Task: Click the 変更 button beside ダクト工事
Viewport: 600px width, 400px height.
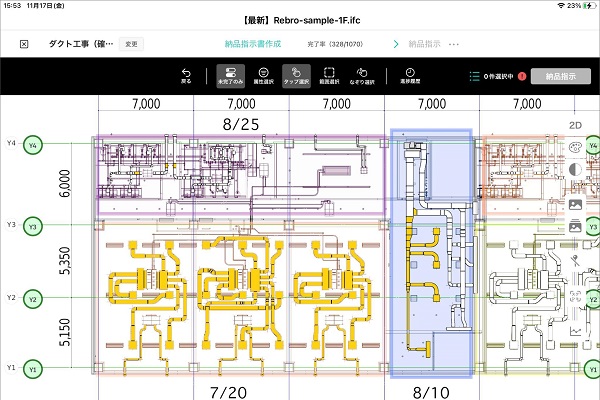Action: coord(131,44)
